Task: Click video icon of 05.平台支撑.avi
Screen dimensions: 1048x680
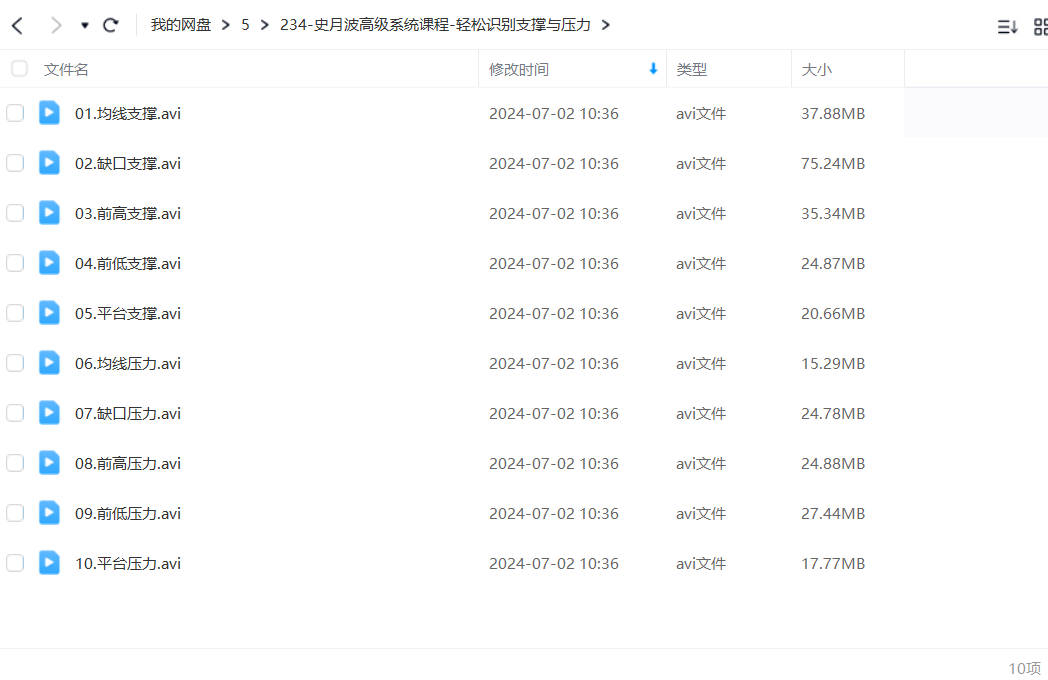Action: click(49, 313)
